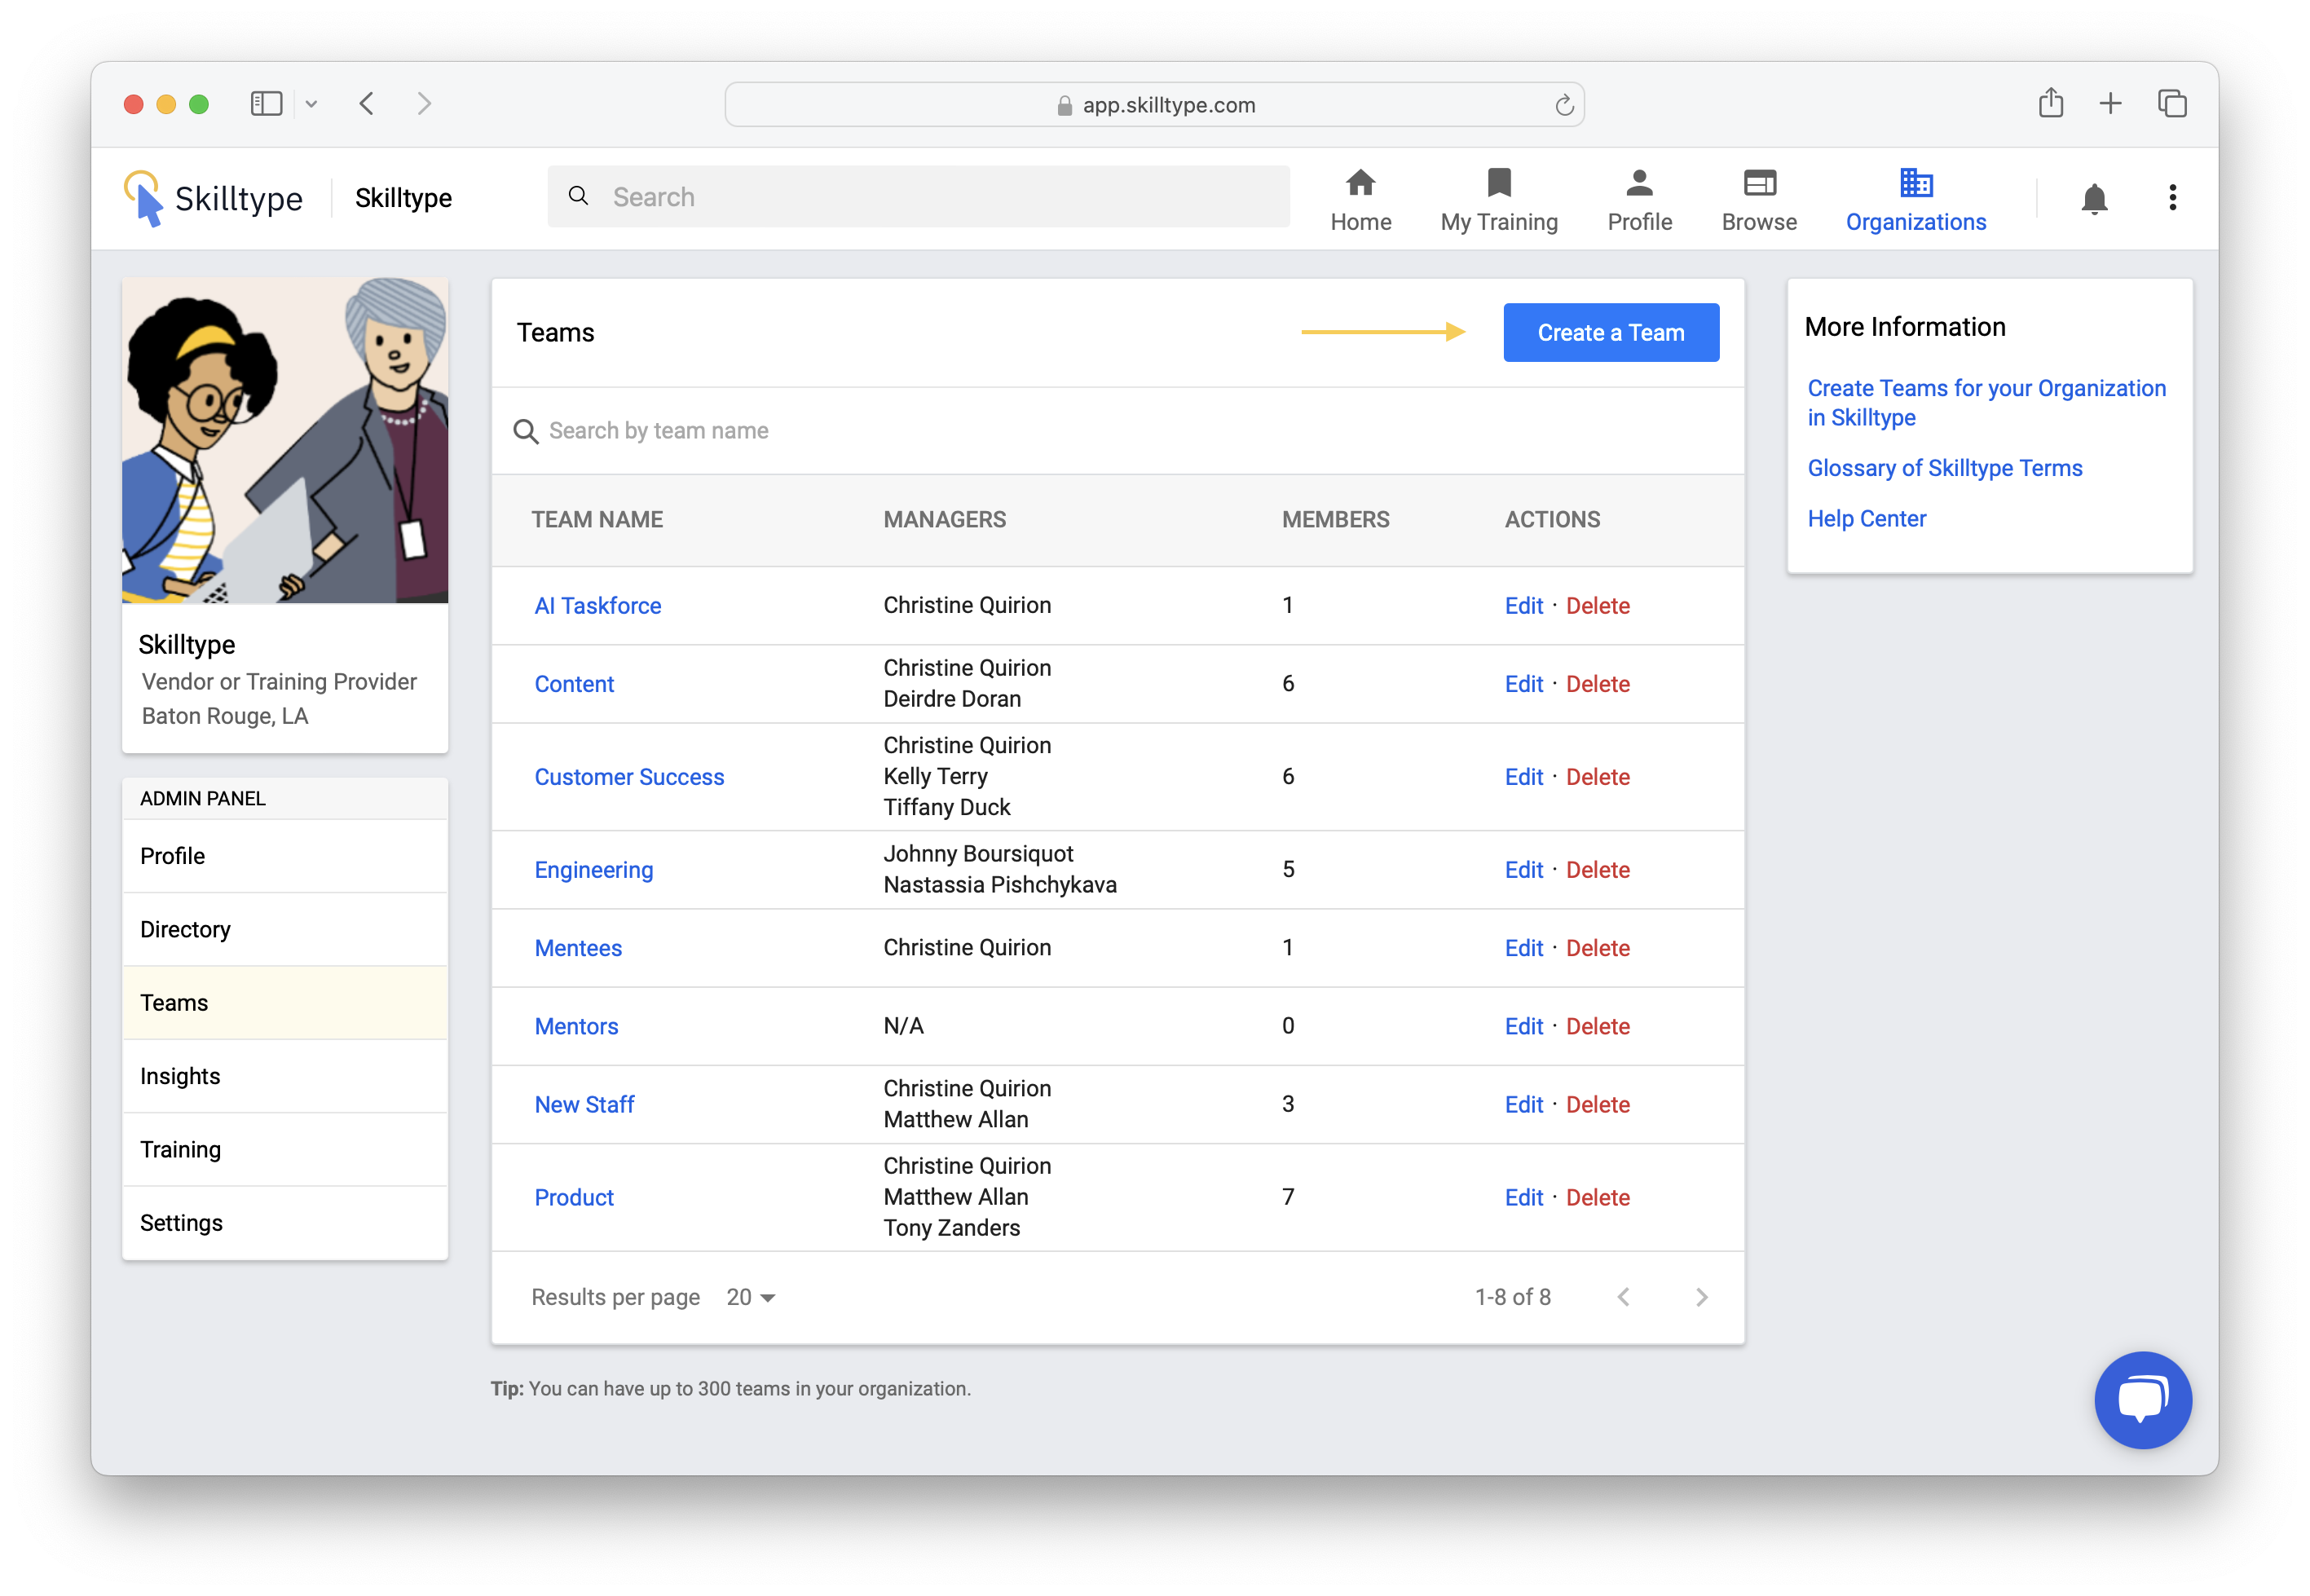Click Safari's sidebar toggle icon
Viewport: 2310px width, 1596px height.
coord(266,104)
